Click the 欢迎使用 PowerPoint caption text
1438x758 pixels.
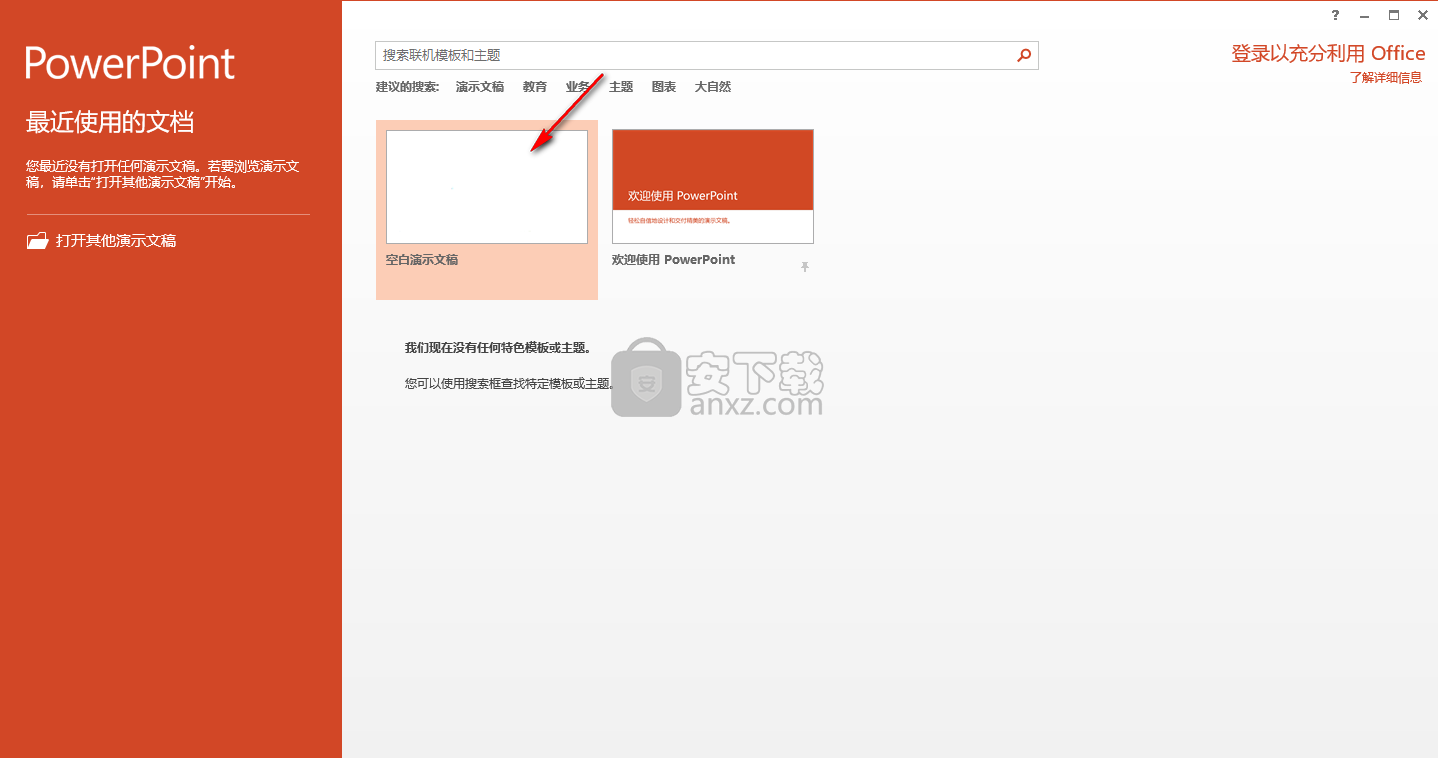click(x=673, y=260)
